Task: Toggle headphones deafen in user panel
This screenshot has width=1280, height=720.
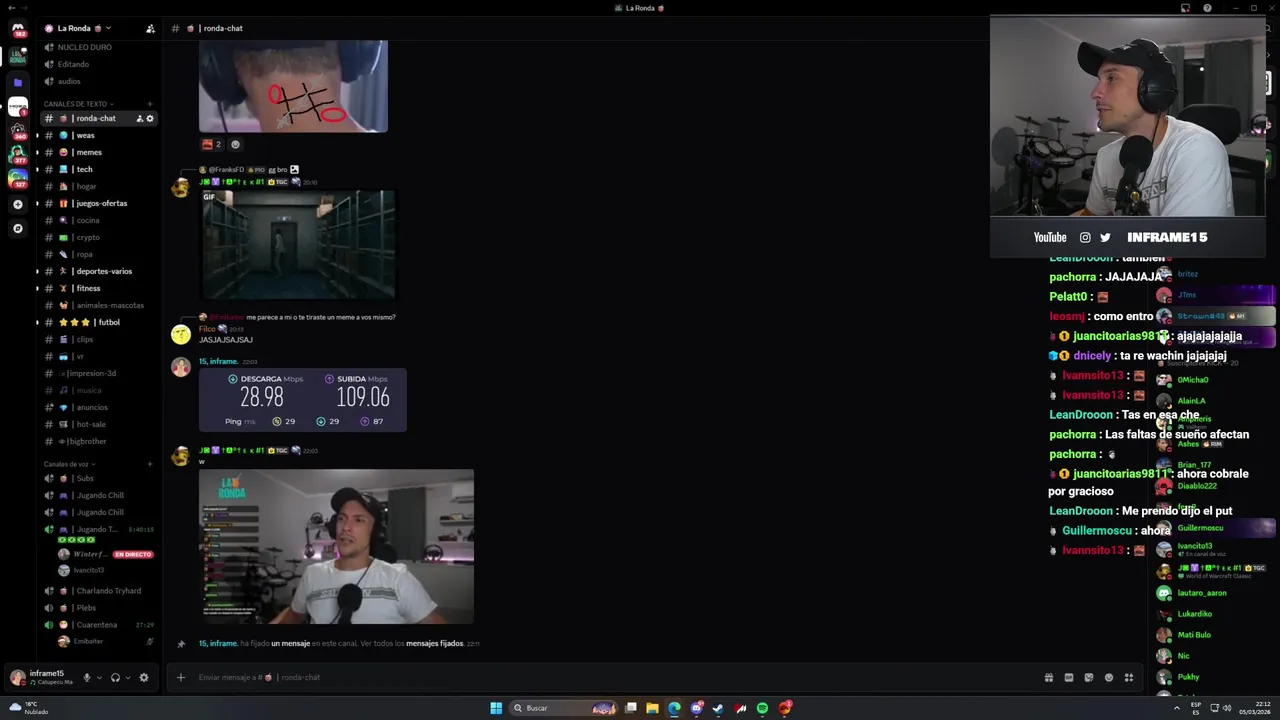Action: click(x=115, y=677)
